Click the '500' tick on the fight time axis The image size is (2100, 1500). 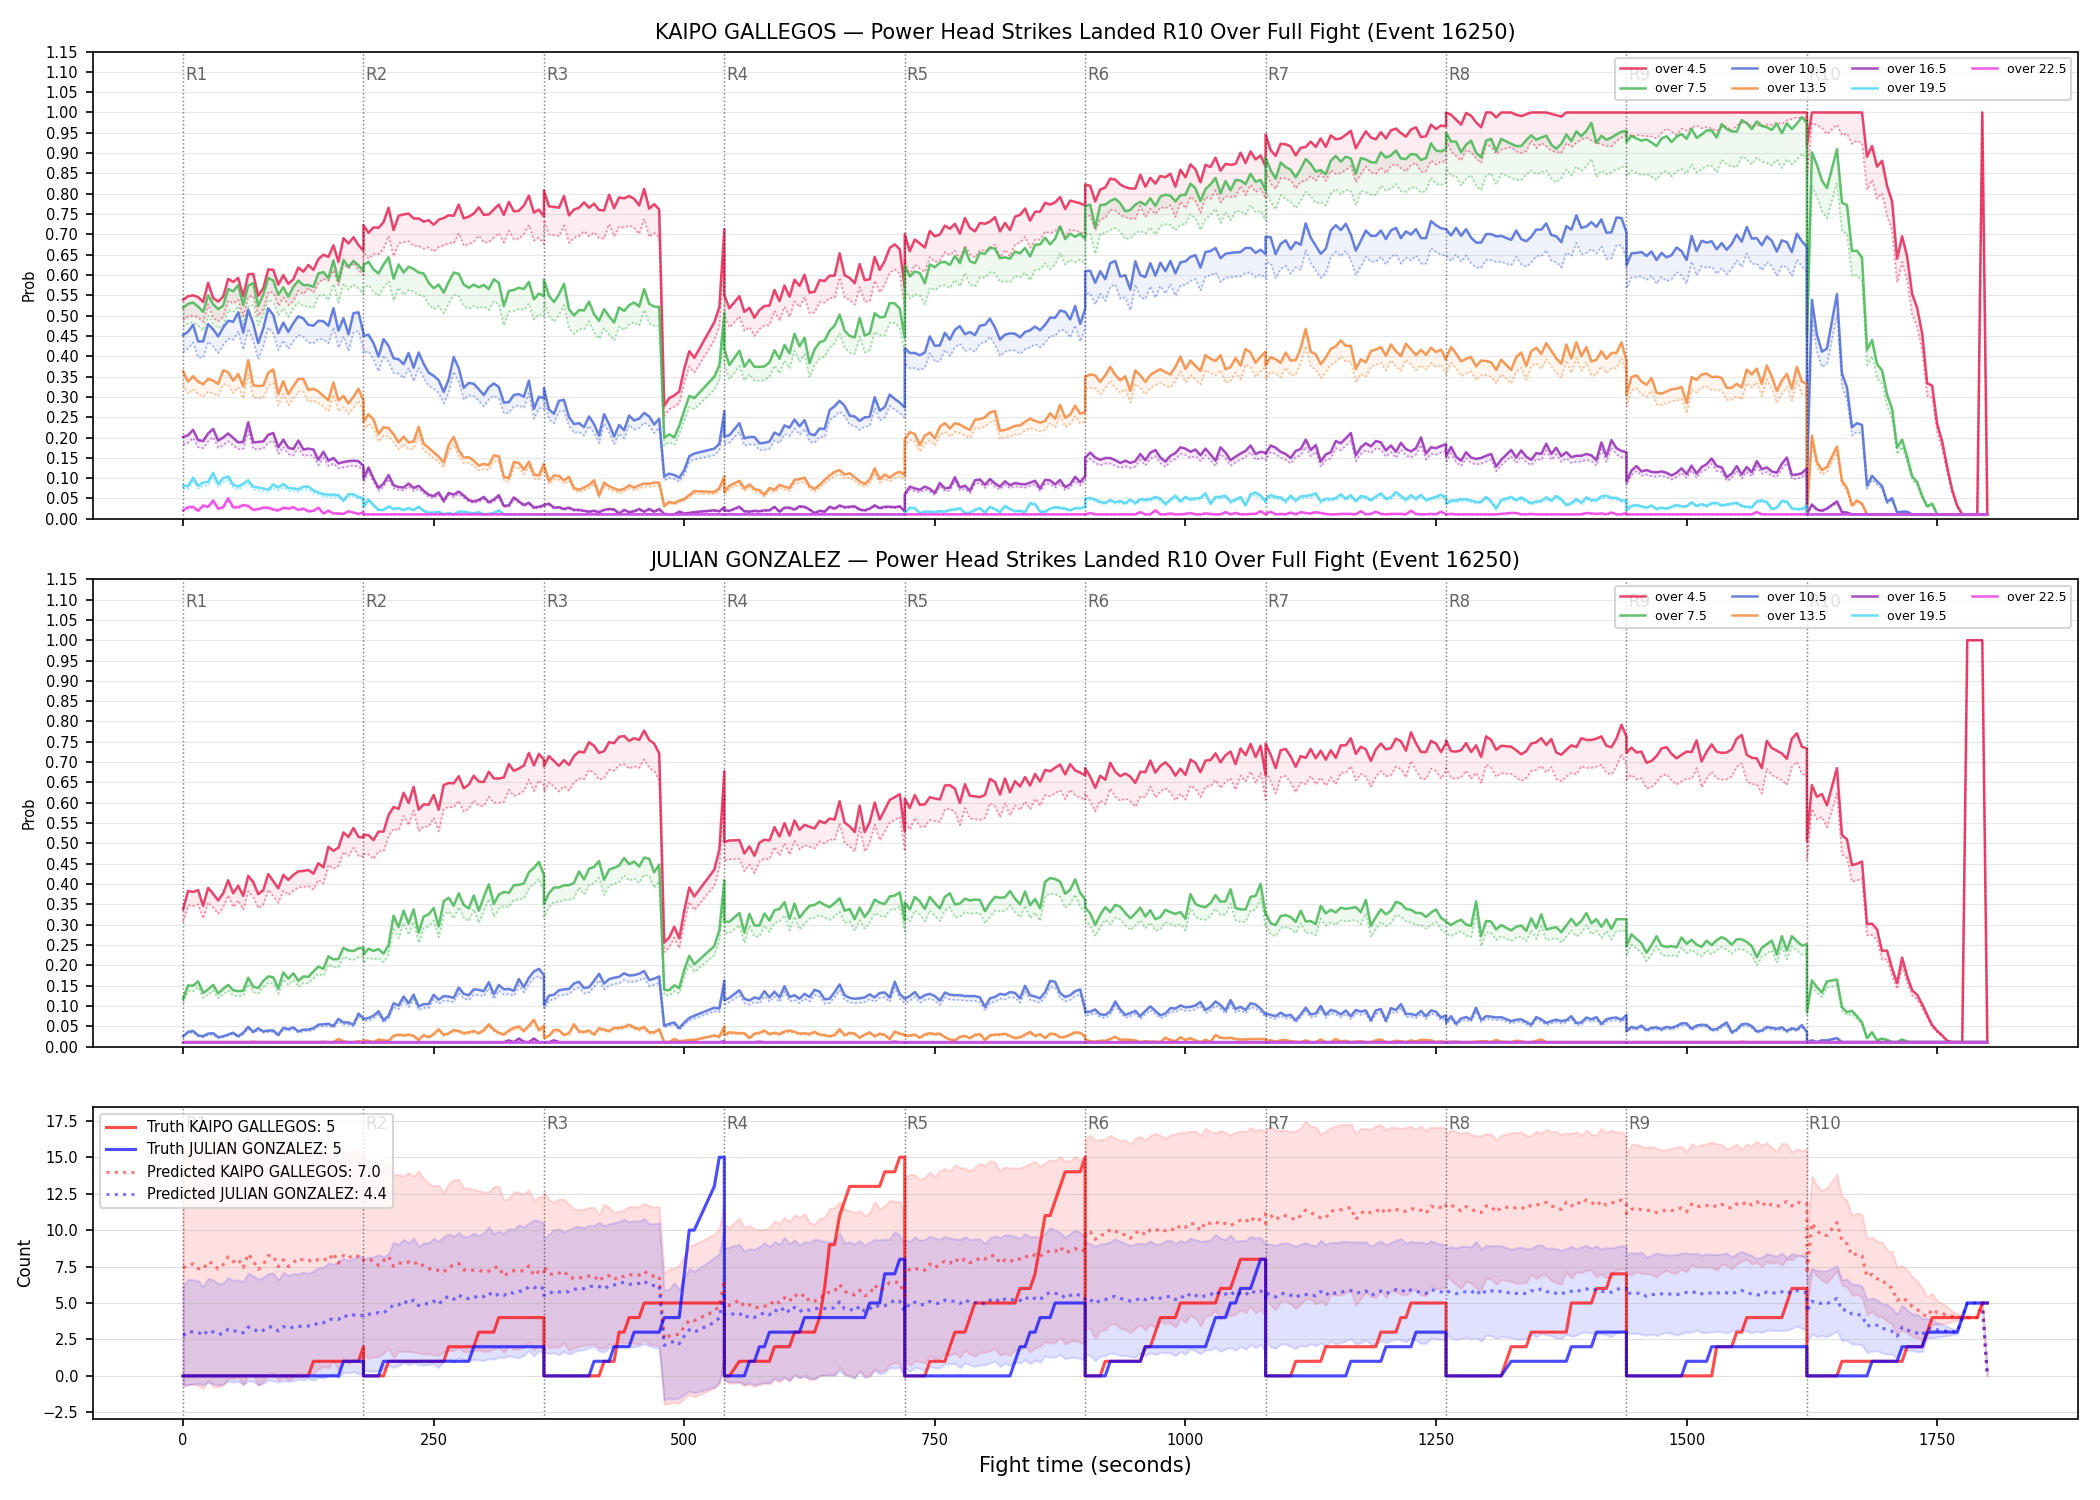684,1440
